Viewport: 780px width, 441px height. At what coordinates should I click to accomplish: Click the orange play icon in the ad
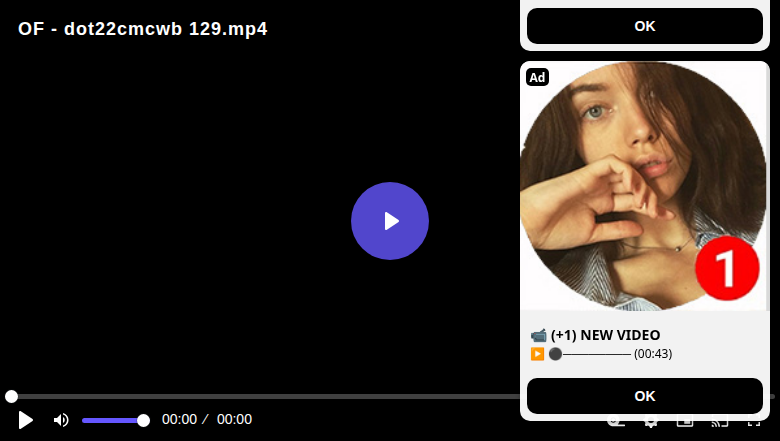pyautogui.click(x=537, y=353)
